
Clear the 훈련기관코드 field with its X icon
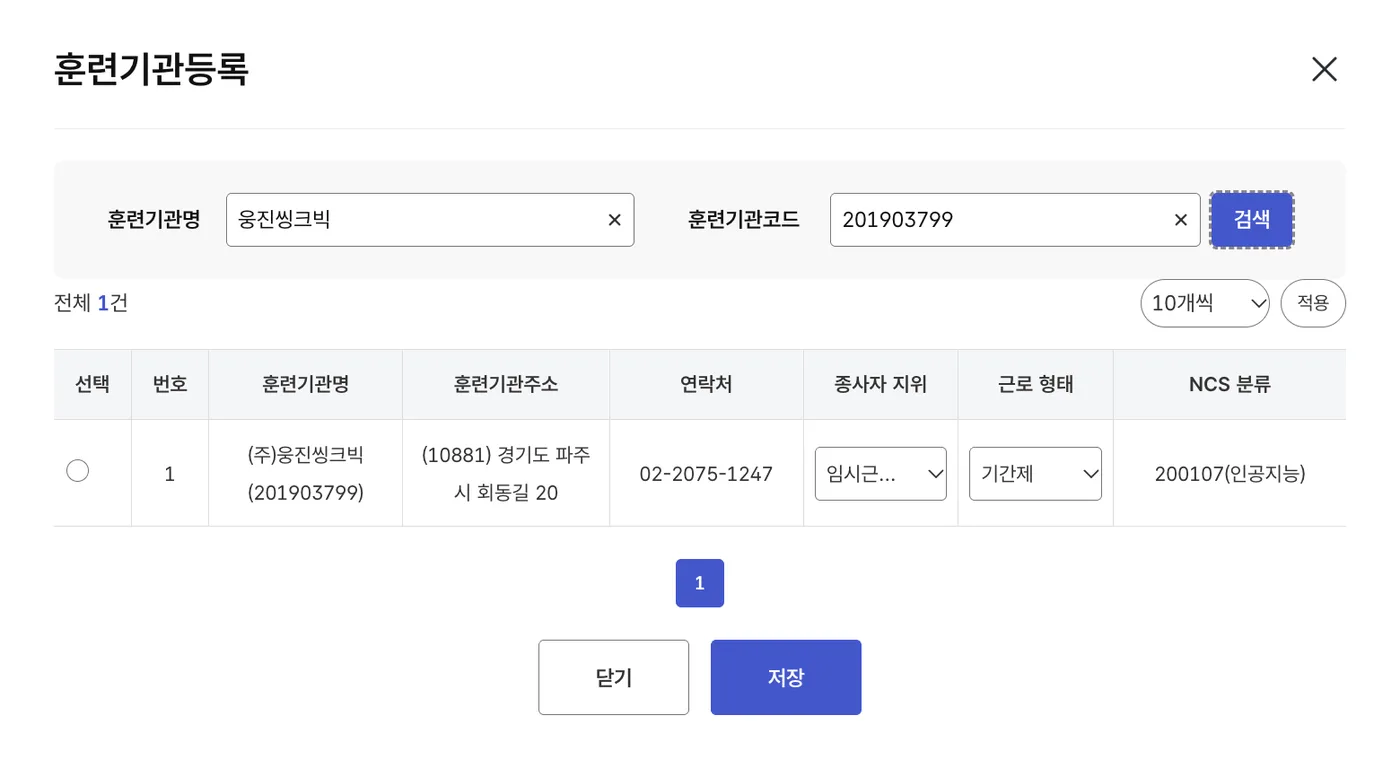tap(1181, 220)
